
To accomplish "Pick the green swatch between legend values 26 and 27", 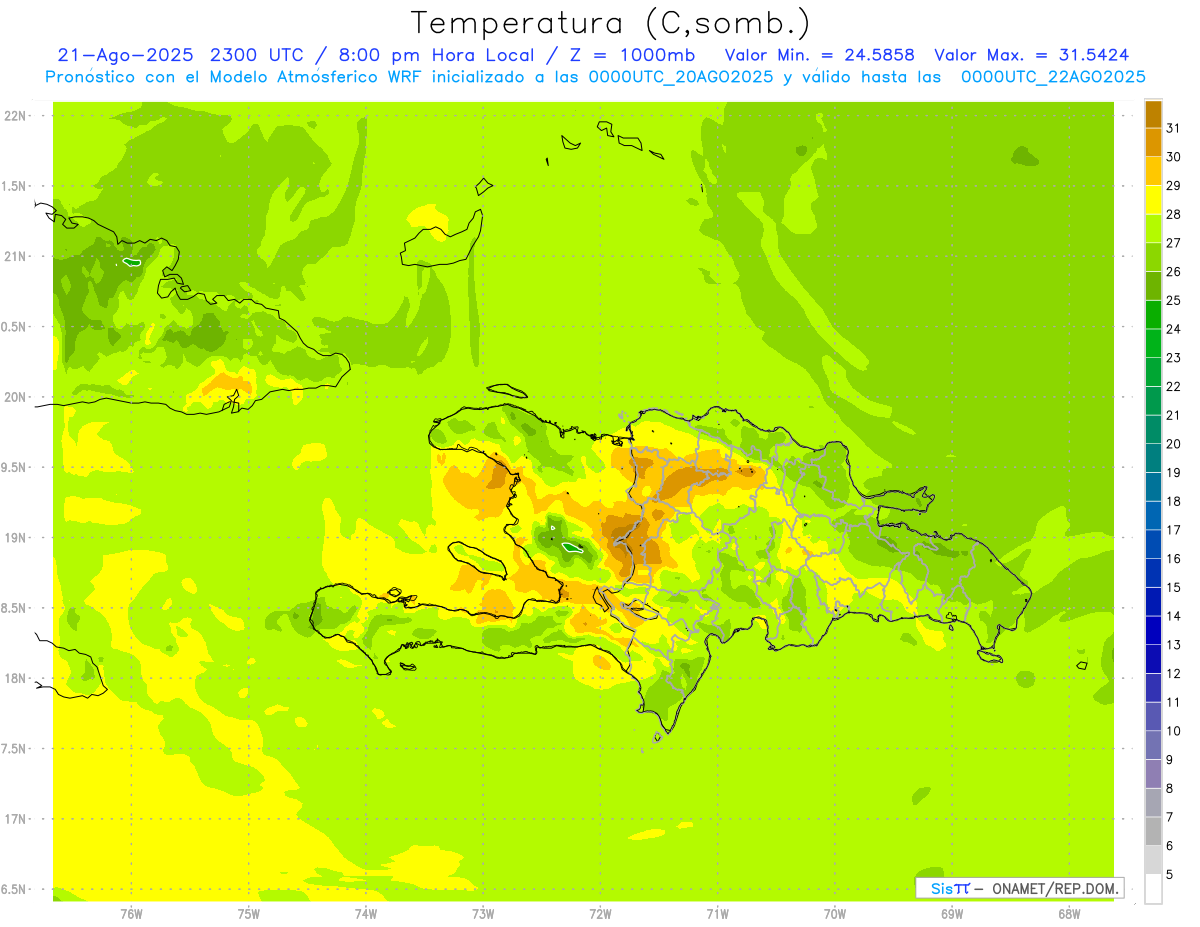I will (1154, 257).
